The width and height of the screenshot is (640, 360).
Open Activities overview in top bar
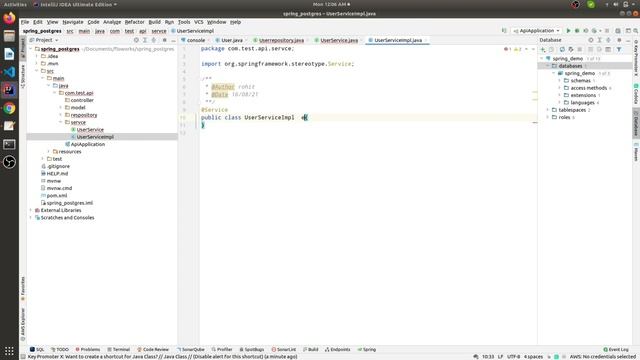tap(15, 4)
